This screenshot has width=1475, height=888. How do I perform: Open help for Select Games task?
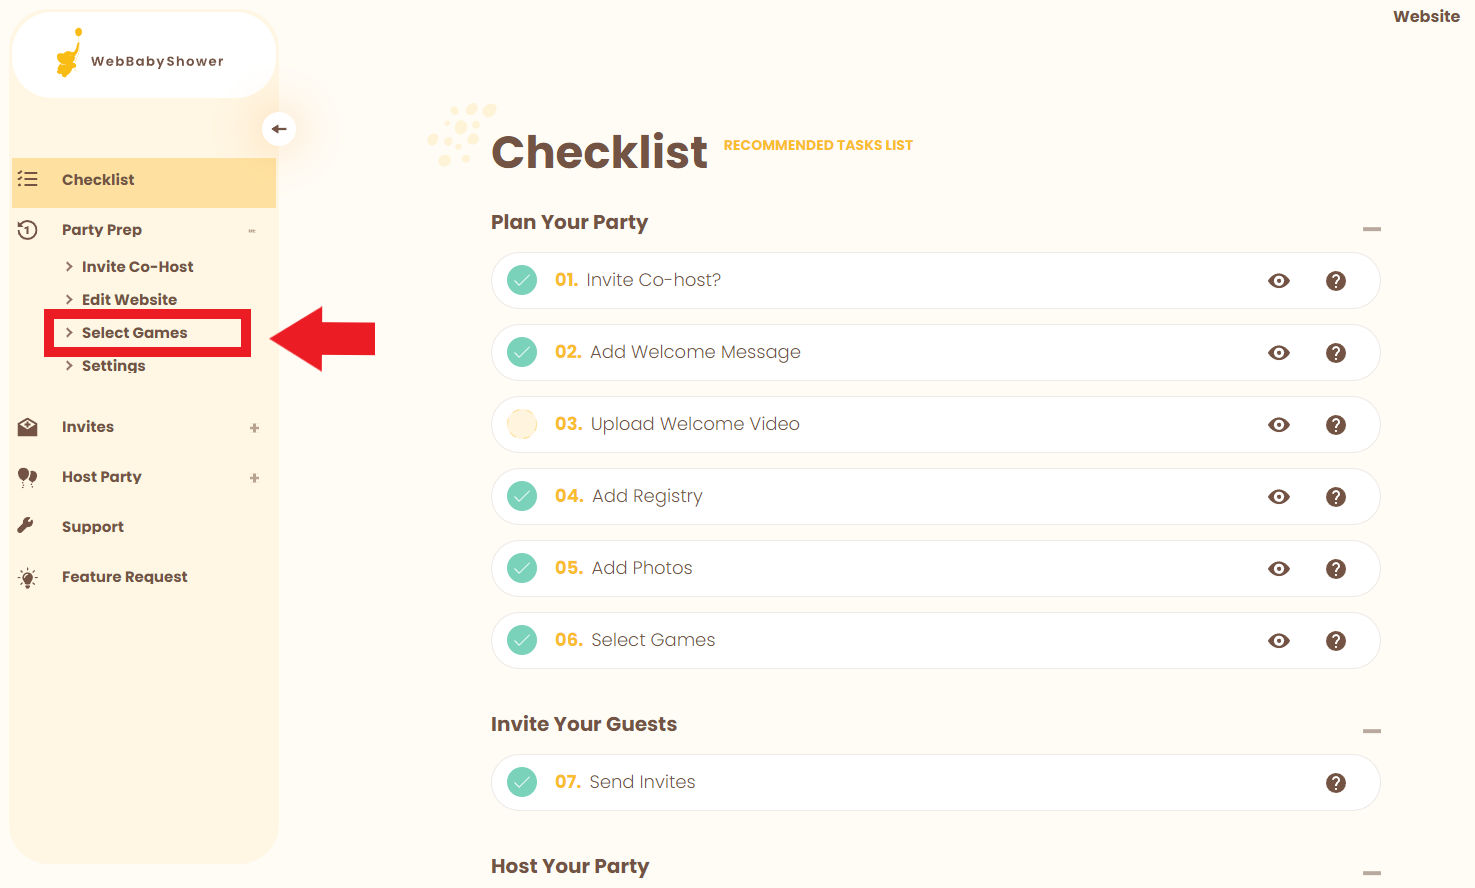tap(1335, 641)
